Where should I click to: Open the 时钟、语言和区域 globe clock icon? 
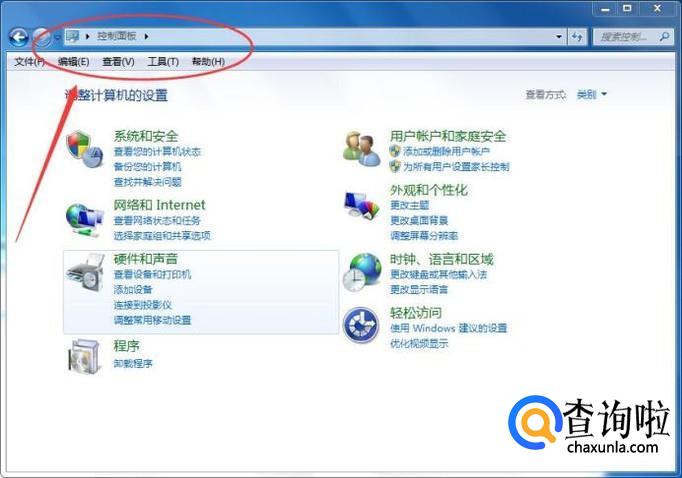[362, 272]
